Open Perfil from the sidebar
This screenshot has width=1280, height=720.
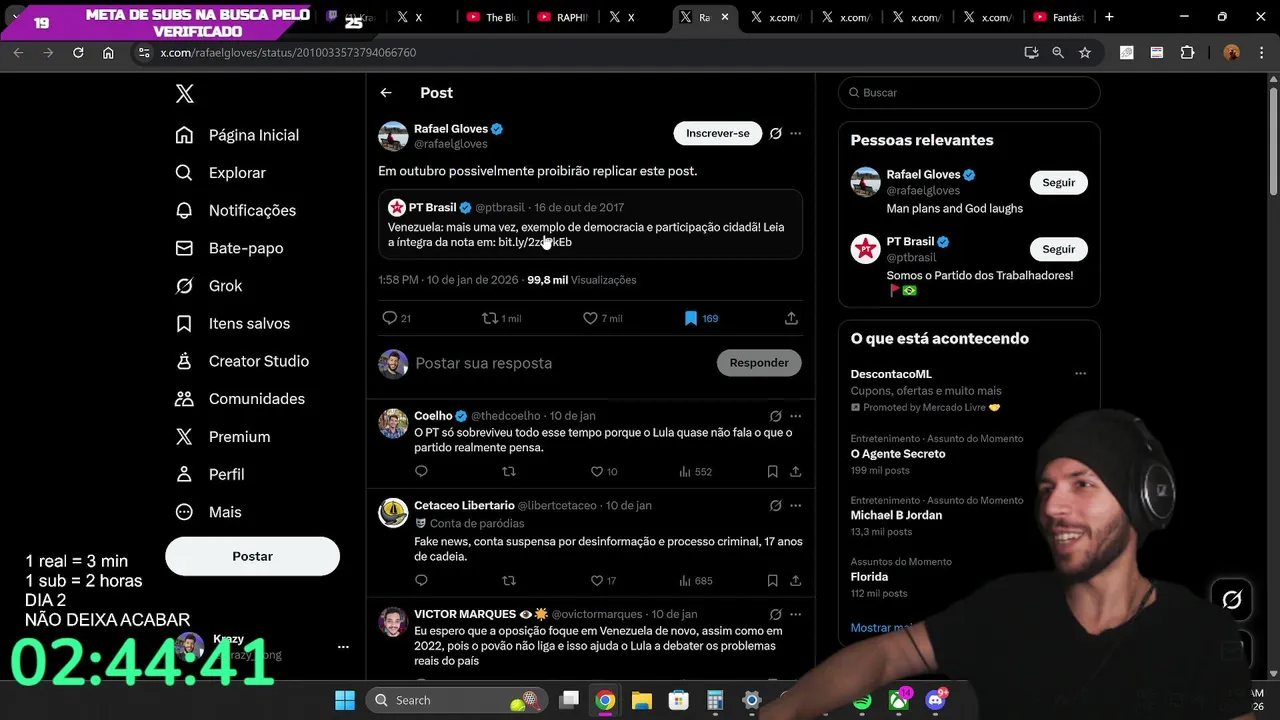[209, 474]
